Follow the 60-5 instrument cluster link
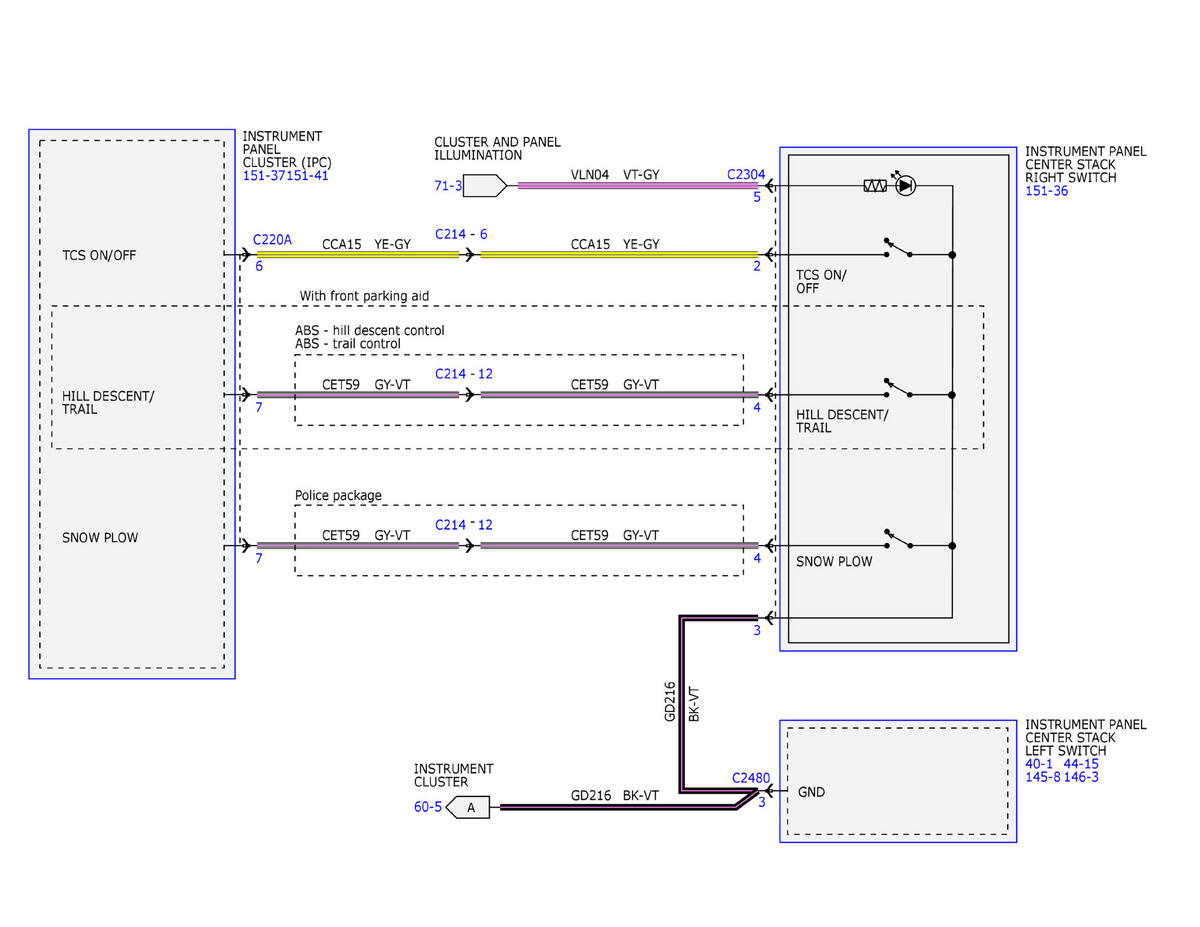The width and height of the screenshot is (1200, 927). (x=427, y=807)
